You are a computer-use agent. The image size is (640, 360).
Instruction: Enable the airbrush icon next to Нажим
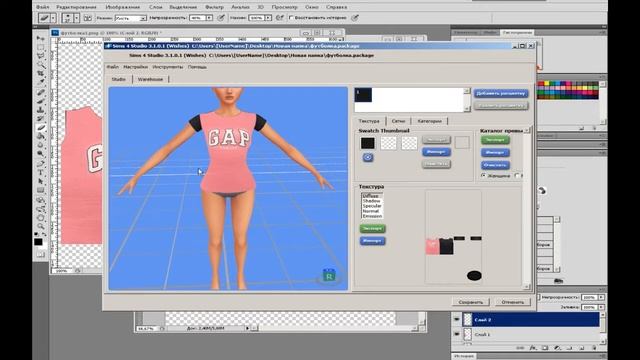280,18
